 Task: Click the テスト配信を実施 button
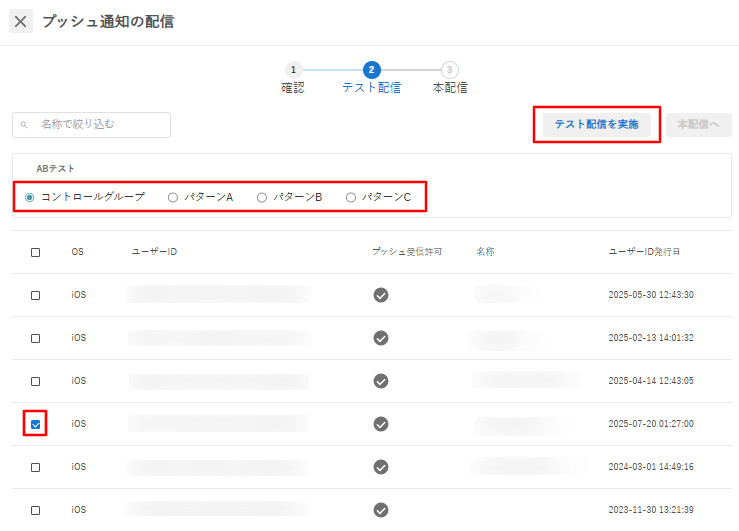(x=597, y=124)
